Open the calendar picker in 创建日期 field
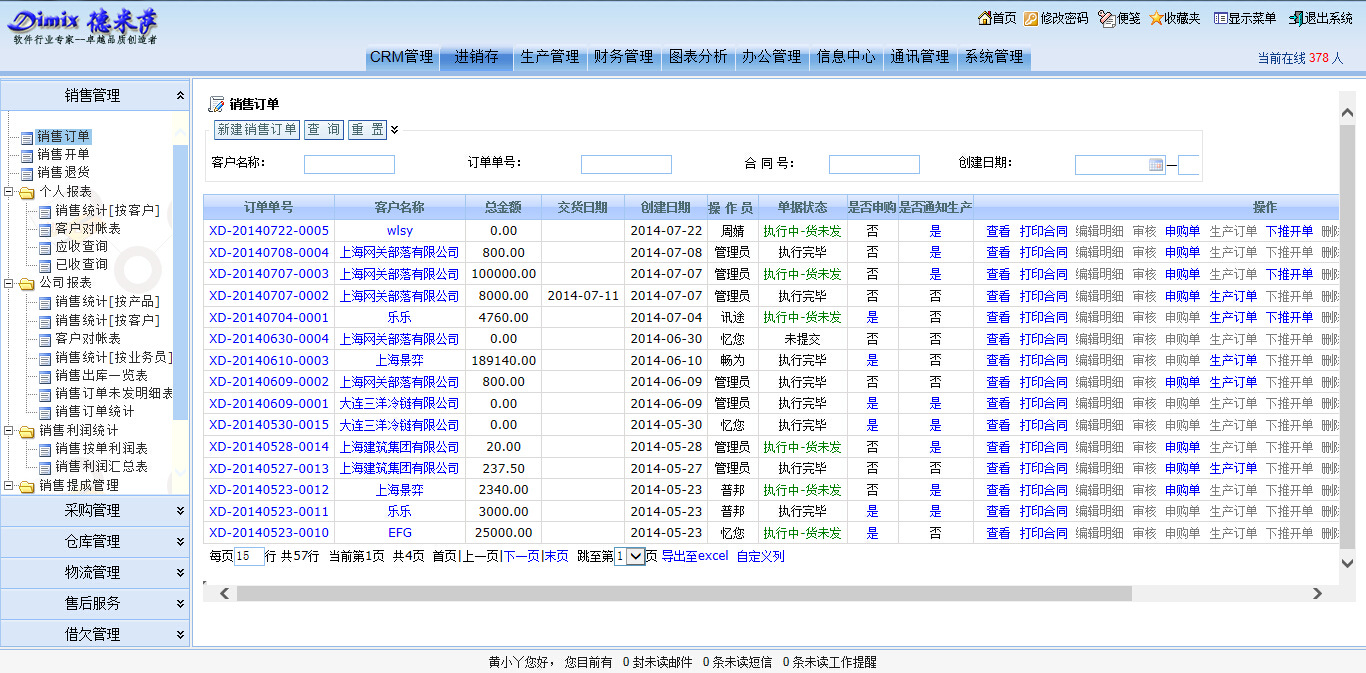 [1156, 165]
